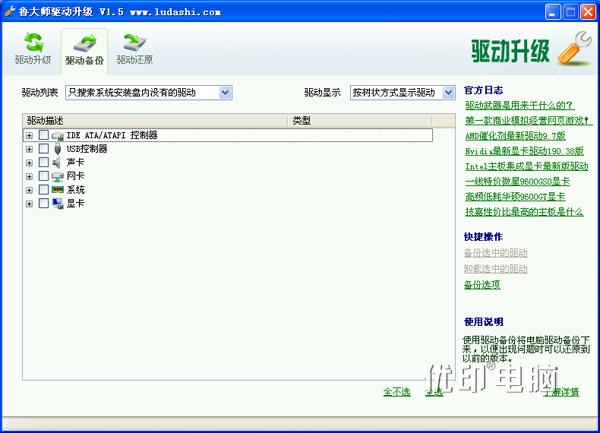
Task: Select the 网卡 row text
Action: pyautogui.click(x=75, y=176)
